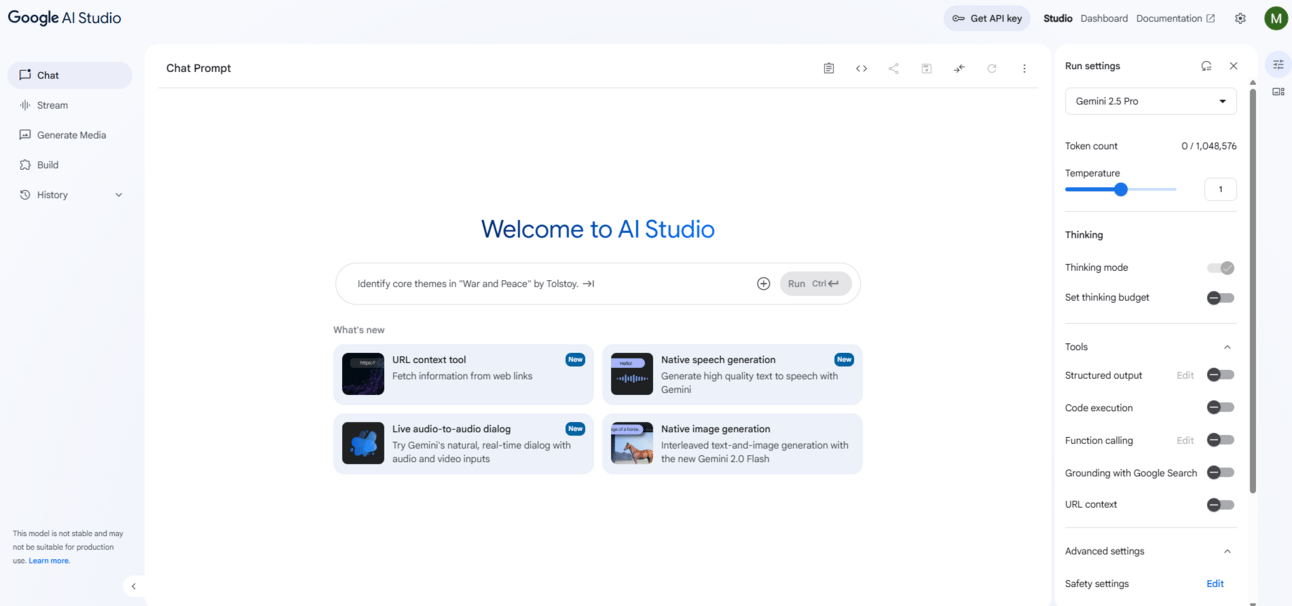Image resolution: width=1292 pixels, height=606 pixels.
Task: Collapse the Advanced settings chevron
Action: pyautogui.click(x=1227, y=551)
